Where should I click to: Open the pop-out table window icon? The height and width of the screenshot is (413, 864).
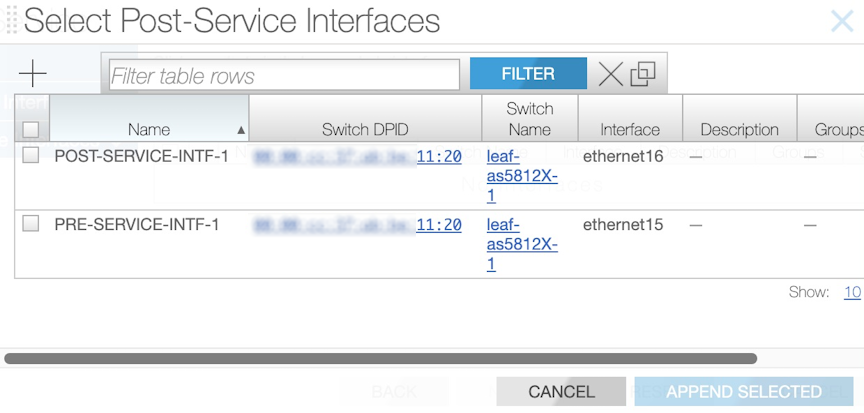pyautogui.click(x=643, y=73)
